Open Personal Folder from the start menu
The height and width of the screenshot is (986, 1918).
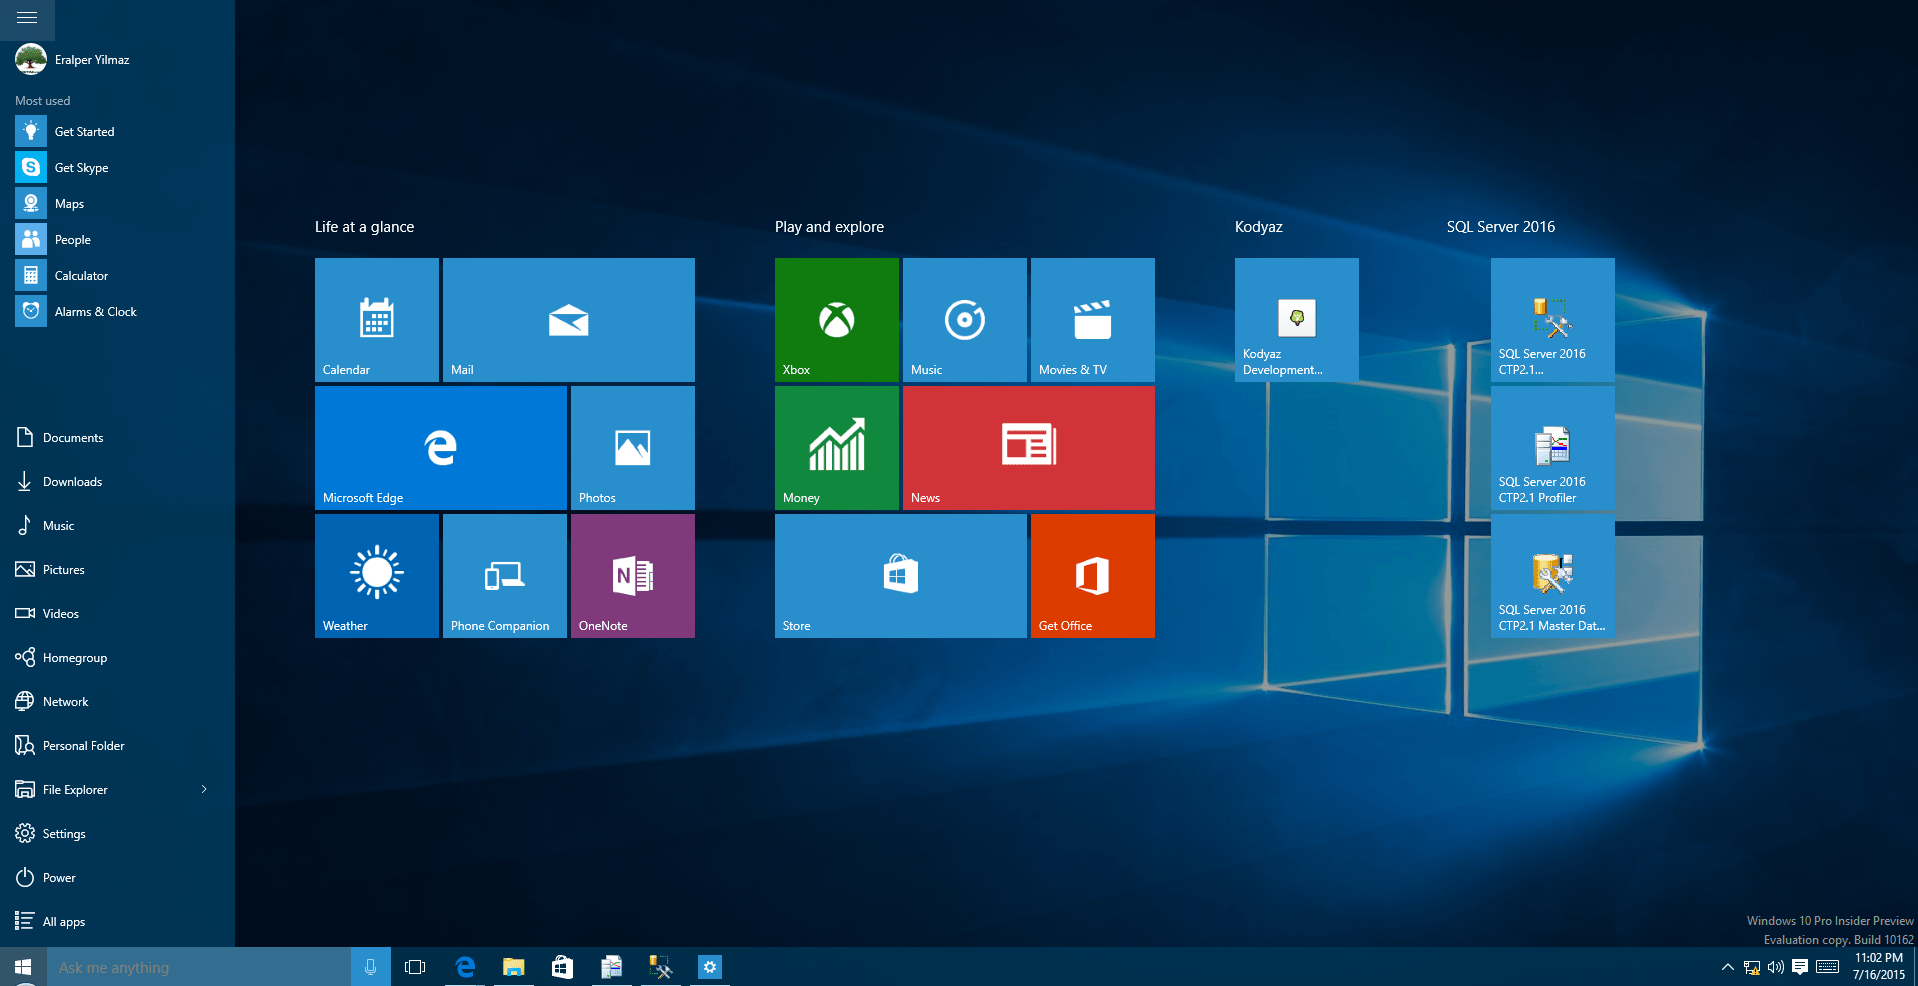[117, 745]
